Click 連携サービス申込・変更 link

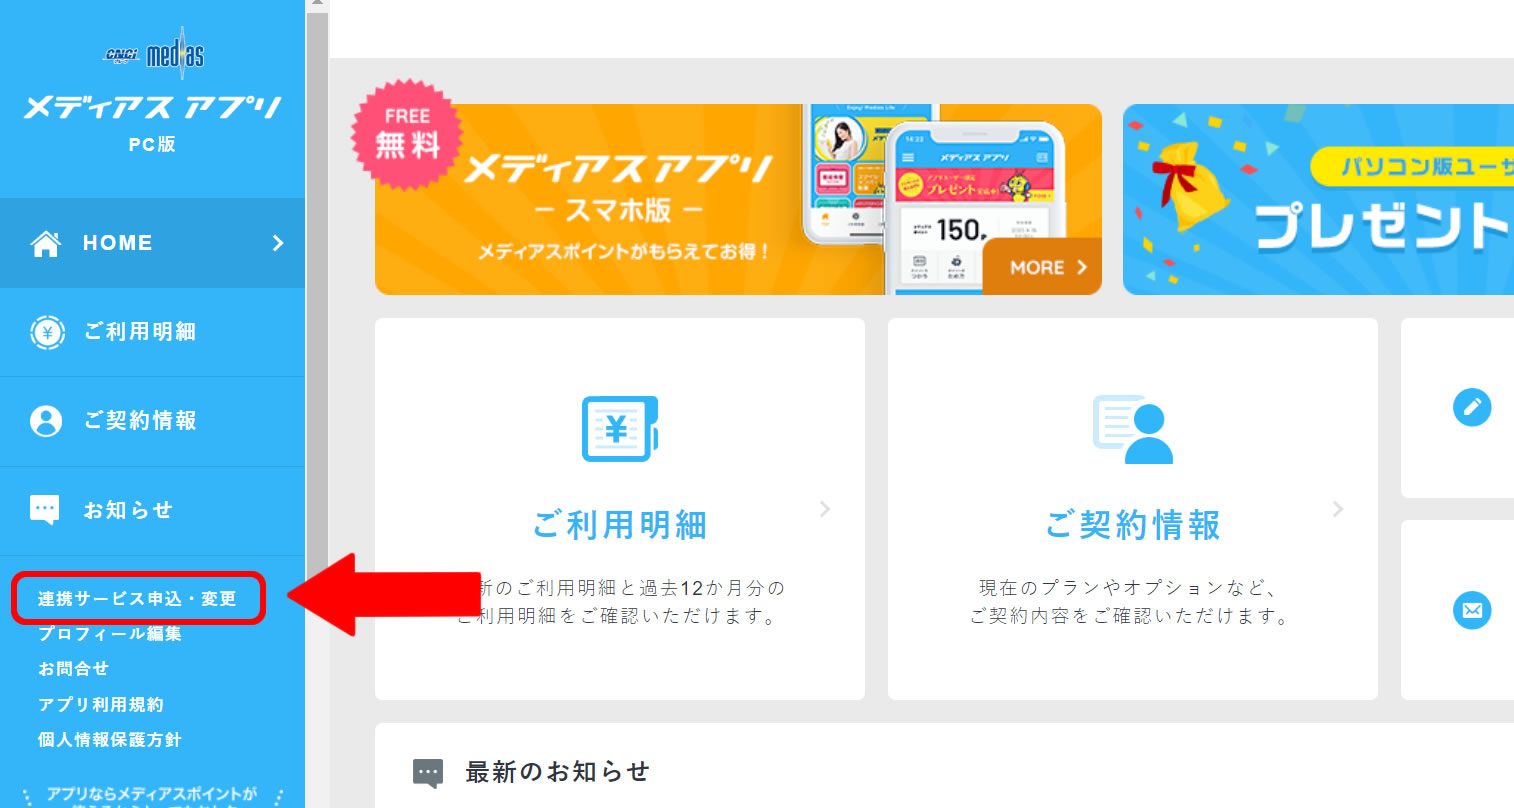click(137, 599)
